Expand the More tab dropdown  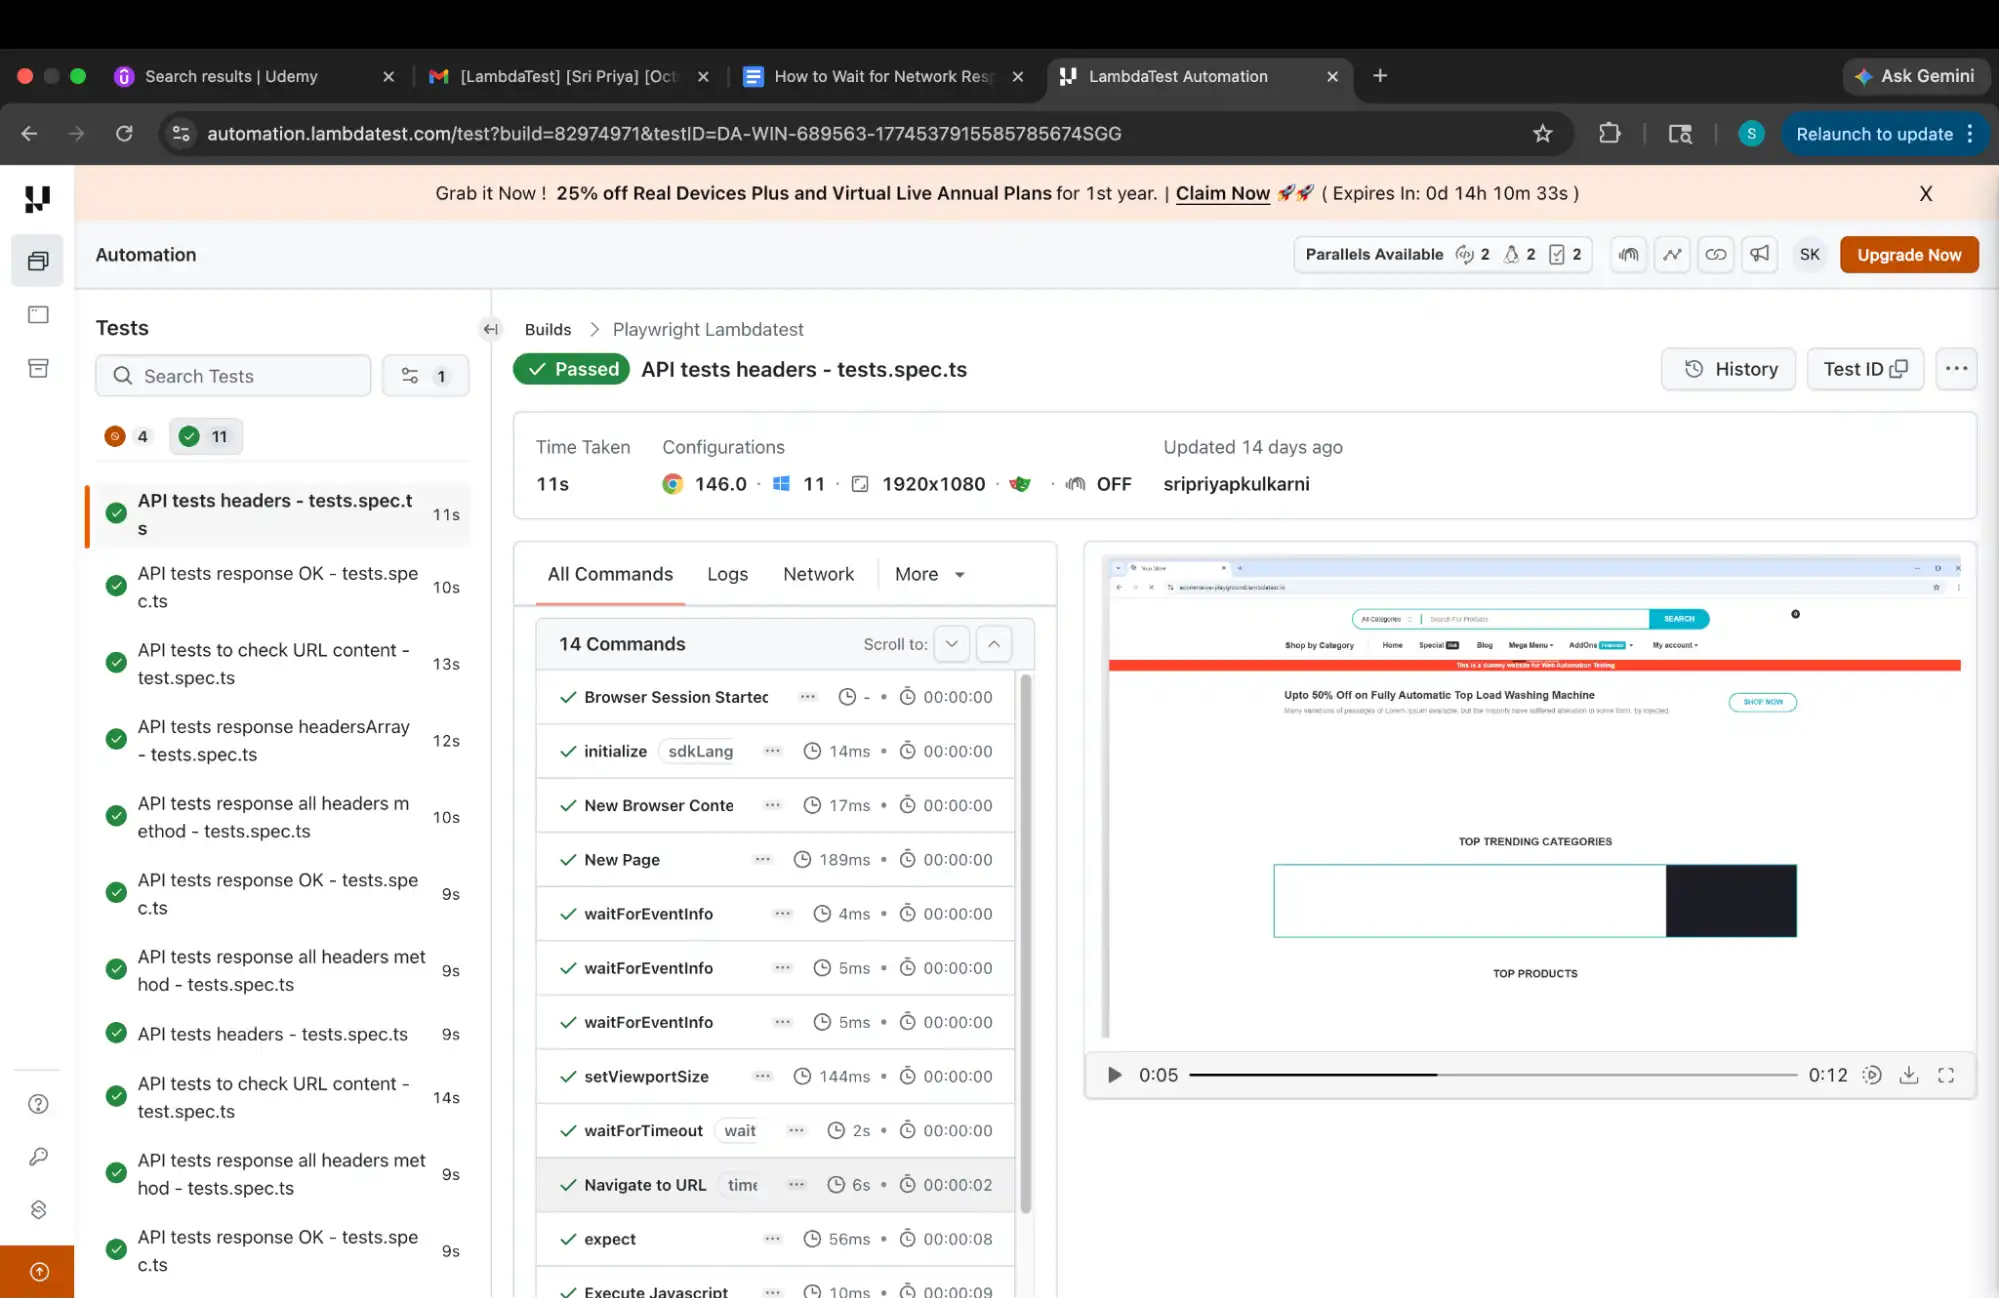[x=929, y=574]
